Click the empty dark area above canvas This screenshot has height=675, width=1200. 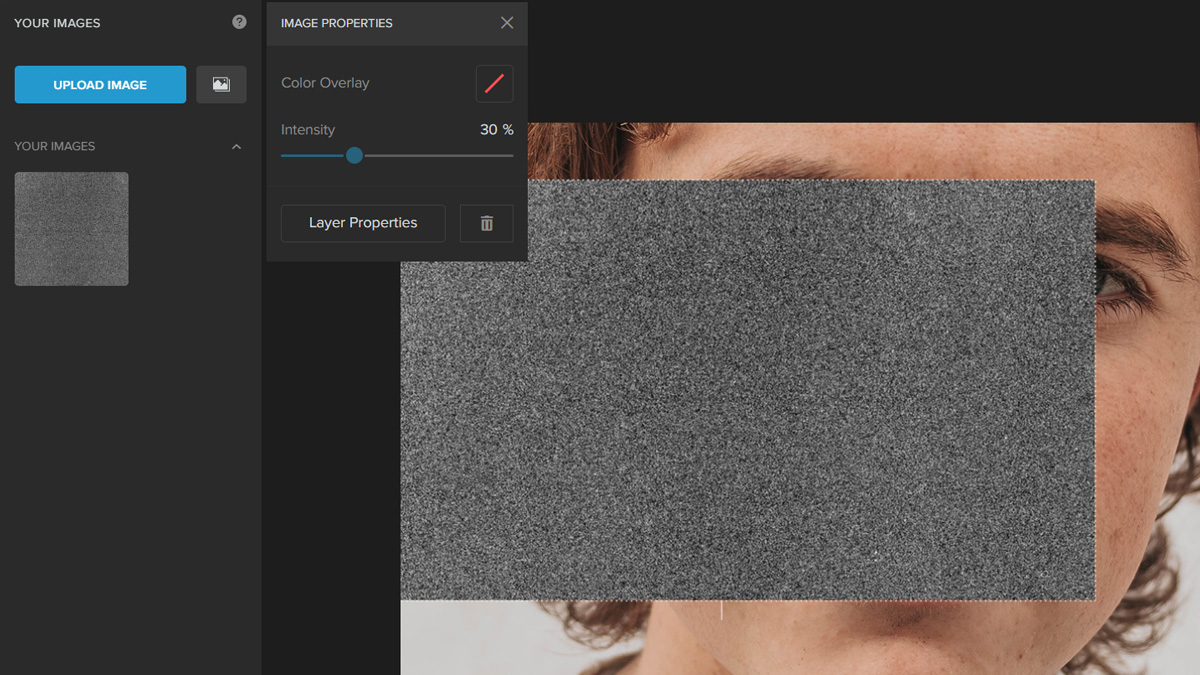point(850,60)
